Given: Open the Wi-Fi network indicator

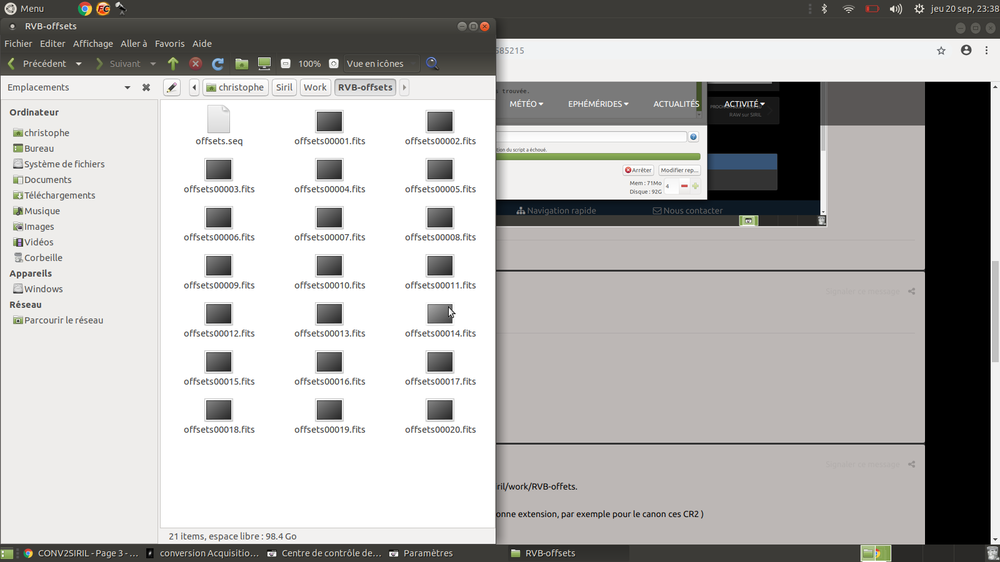Looking at the screenshot, I should pos(848,9).
